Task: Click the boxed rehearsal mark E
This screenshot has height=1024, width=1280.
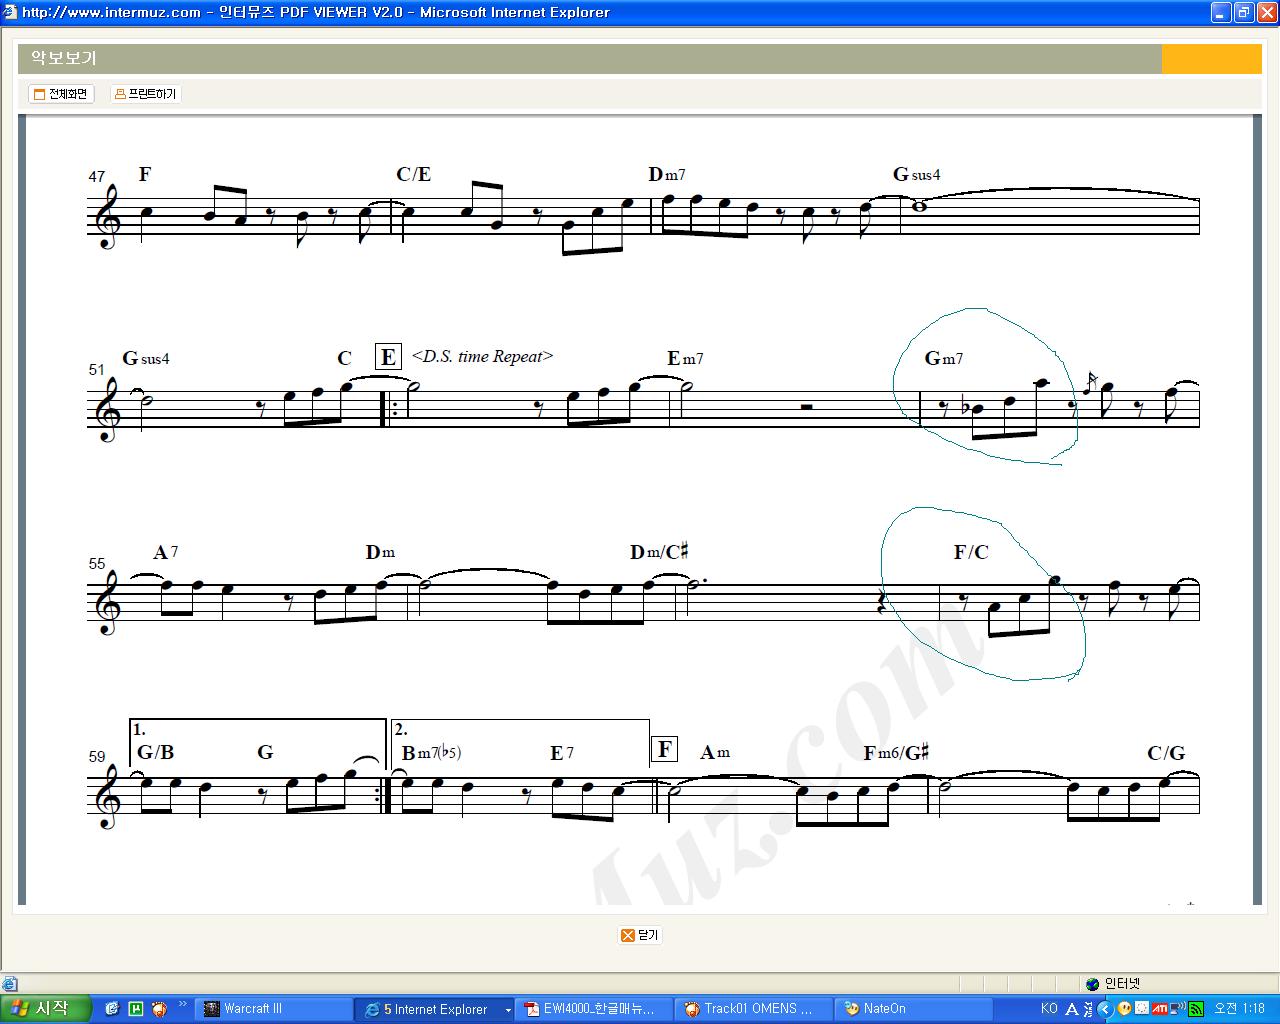Action: pos(388,357)
